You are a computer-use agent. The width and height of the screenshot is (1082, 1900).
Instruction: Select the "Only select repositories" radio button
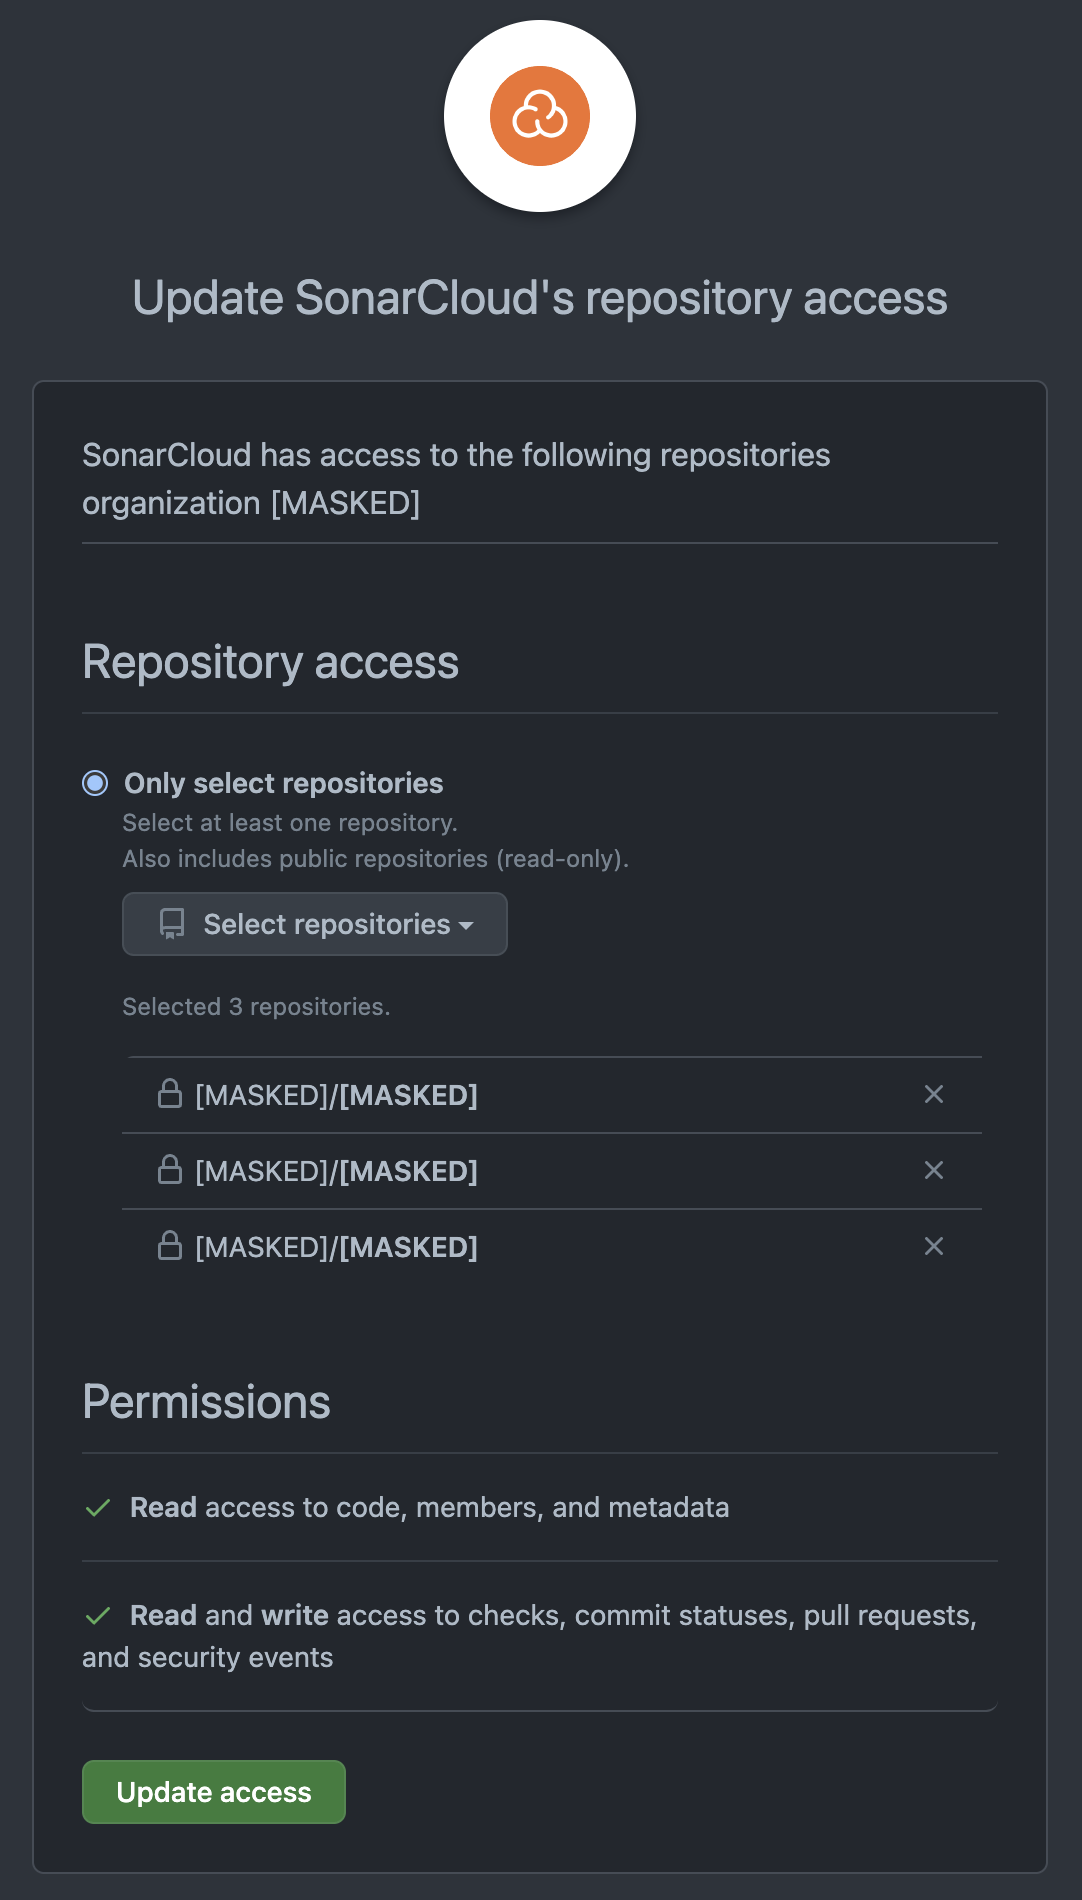pos(95,783)
